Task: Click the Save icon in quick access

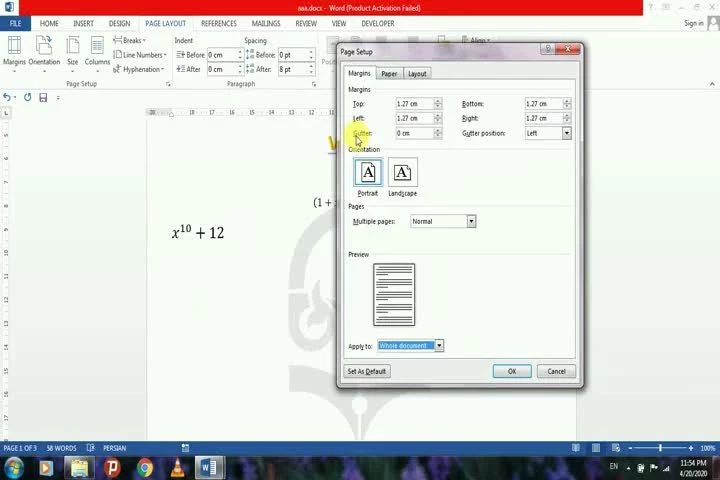Action: 43,97
